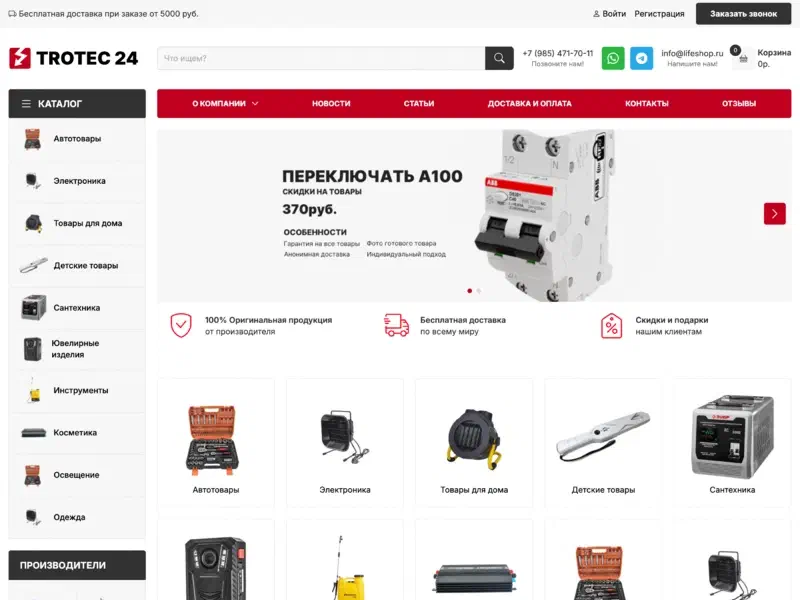This screenshot has height=600, width=800.
Task: Click the Бесплатная доставка при заказе notice
Action: [x=104, y=14]
